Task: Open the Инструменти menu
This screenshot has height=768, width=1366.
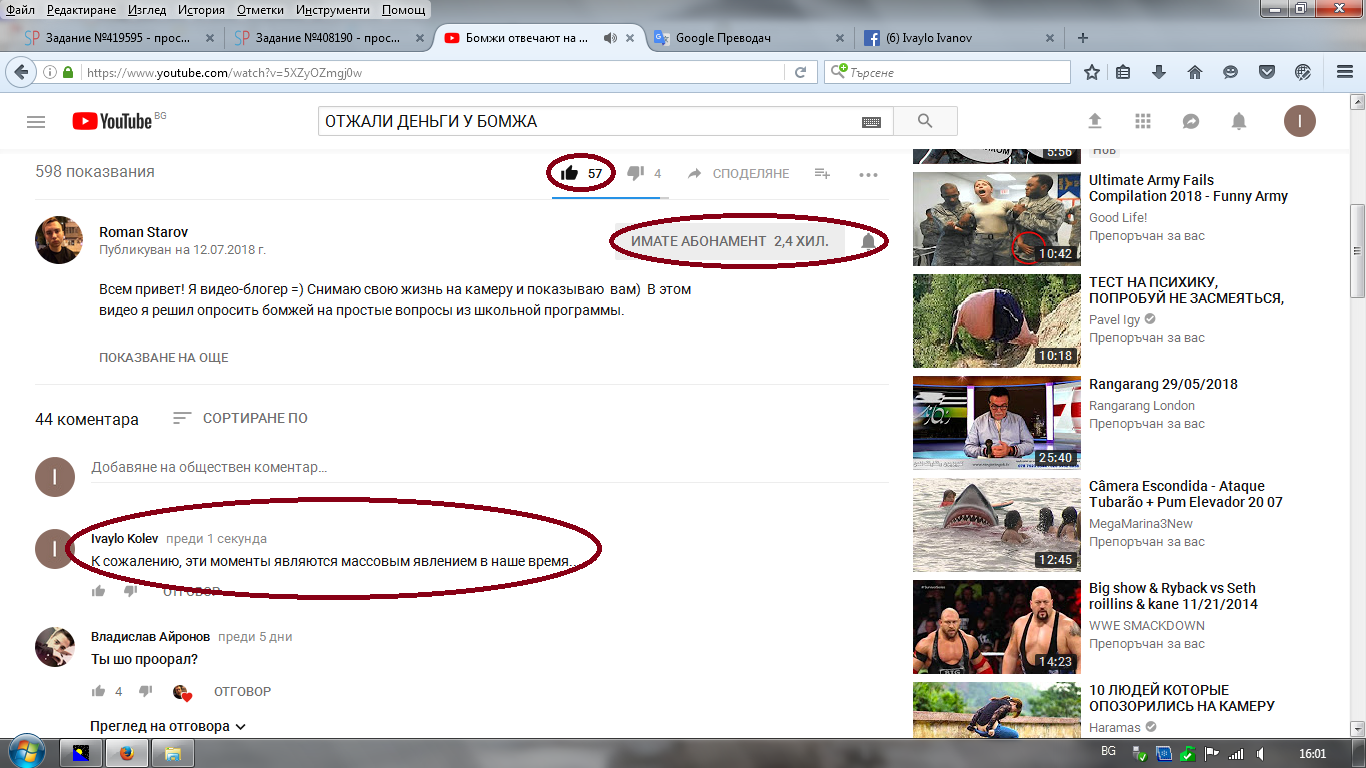Action: click(333, 10)
